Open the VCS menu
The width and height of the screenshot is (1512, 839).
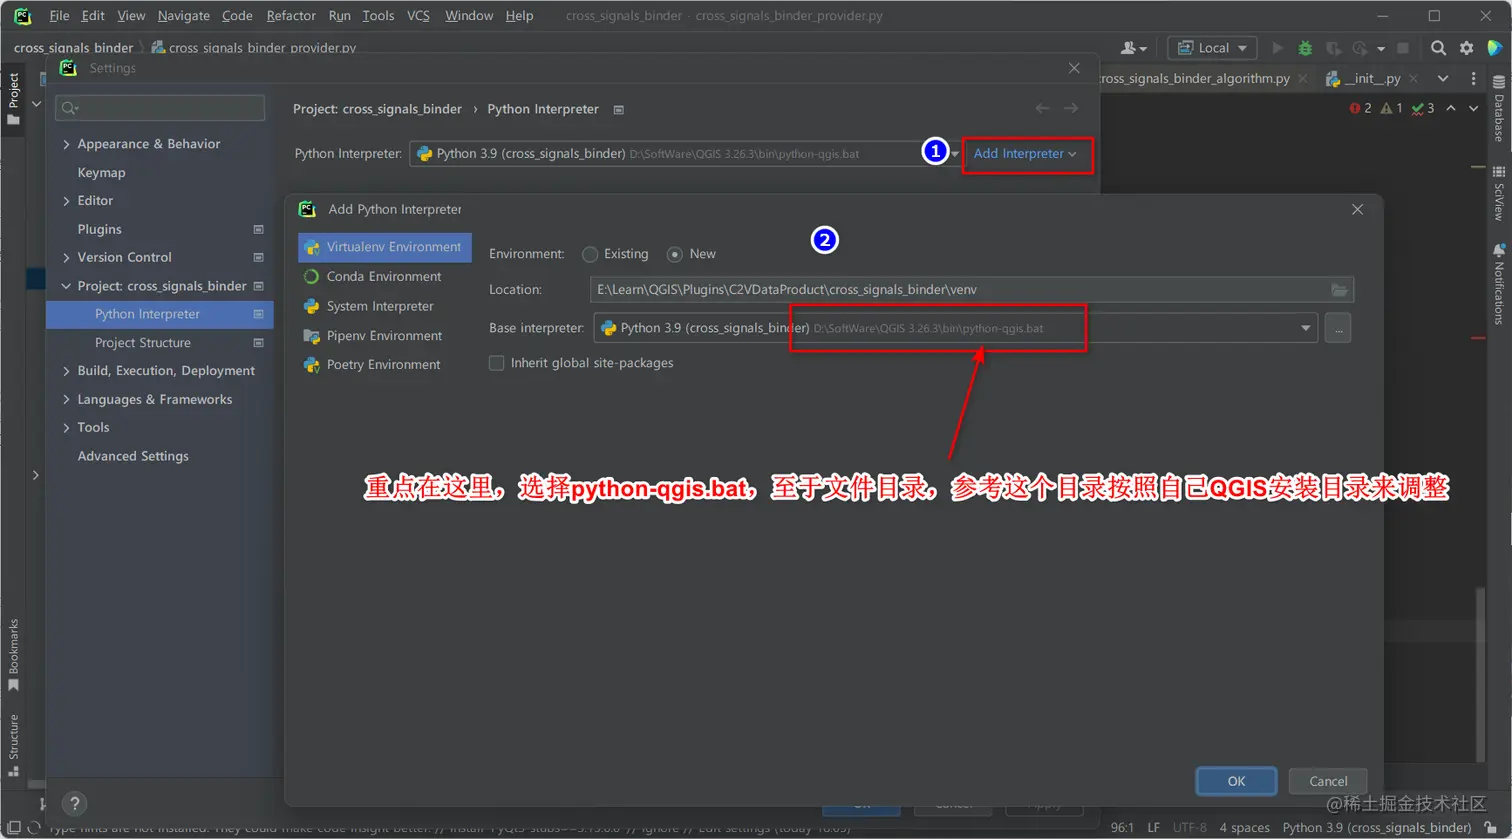click(x=419, y=15)
